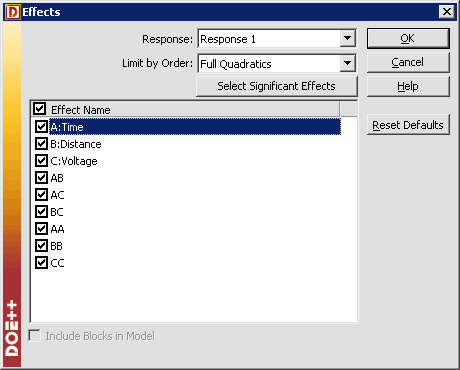
Task: Select the AB row text
Action: 57,178
